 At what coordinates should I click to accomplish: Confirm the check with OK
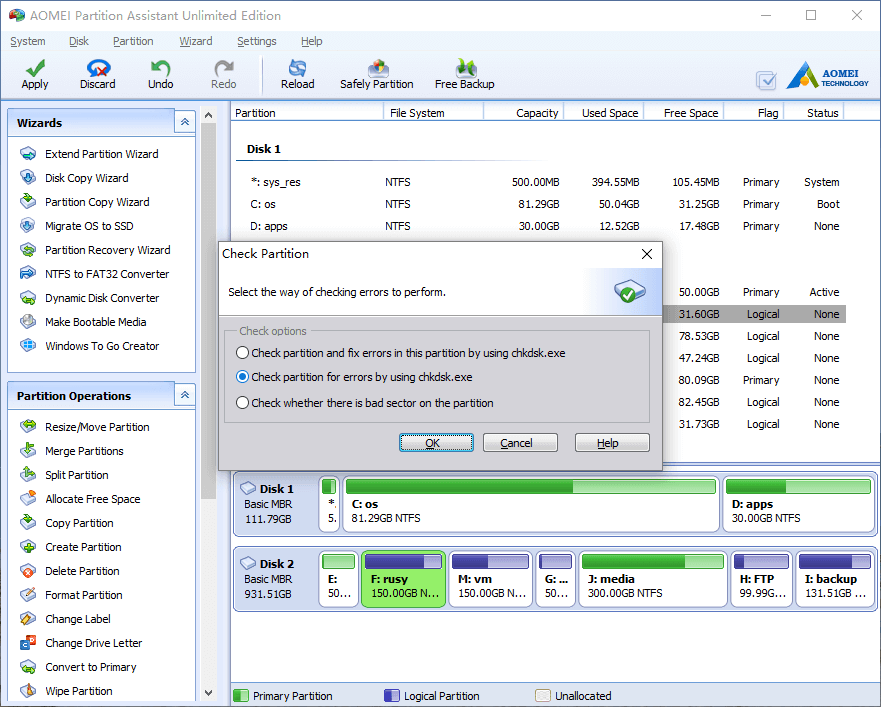coord(436,443)
